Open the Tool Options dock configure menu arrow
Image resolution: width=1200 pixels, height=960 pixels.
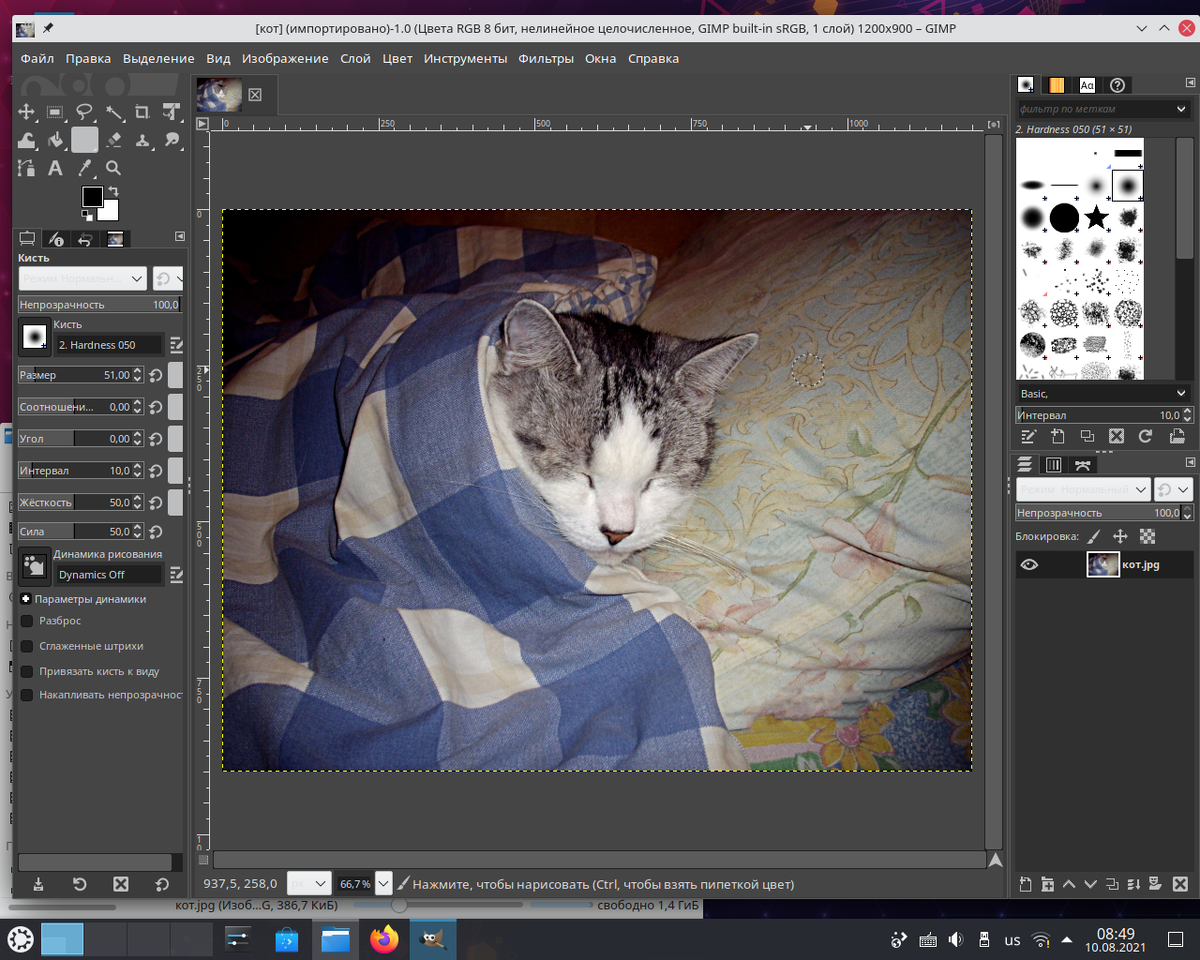pyautogui.click(x=180, y=237)
